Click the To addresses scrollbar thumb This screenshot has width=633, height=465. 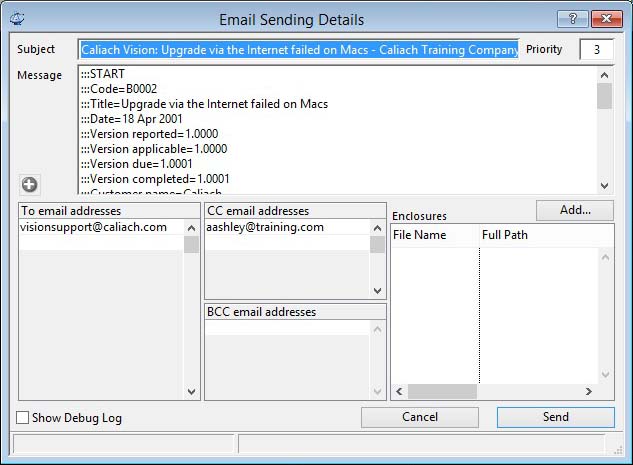(x=191, y=245)
